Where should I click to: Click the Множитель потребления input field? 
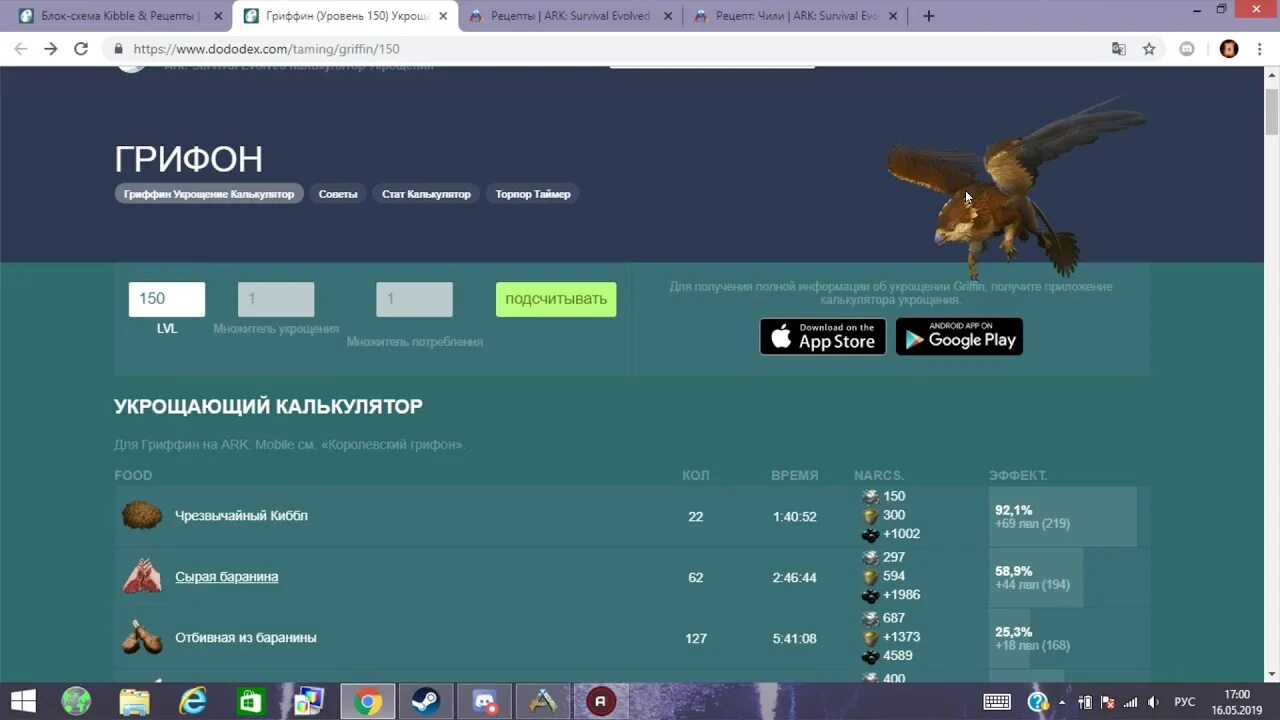[x=414, y=299]
